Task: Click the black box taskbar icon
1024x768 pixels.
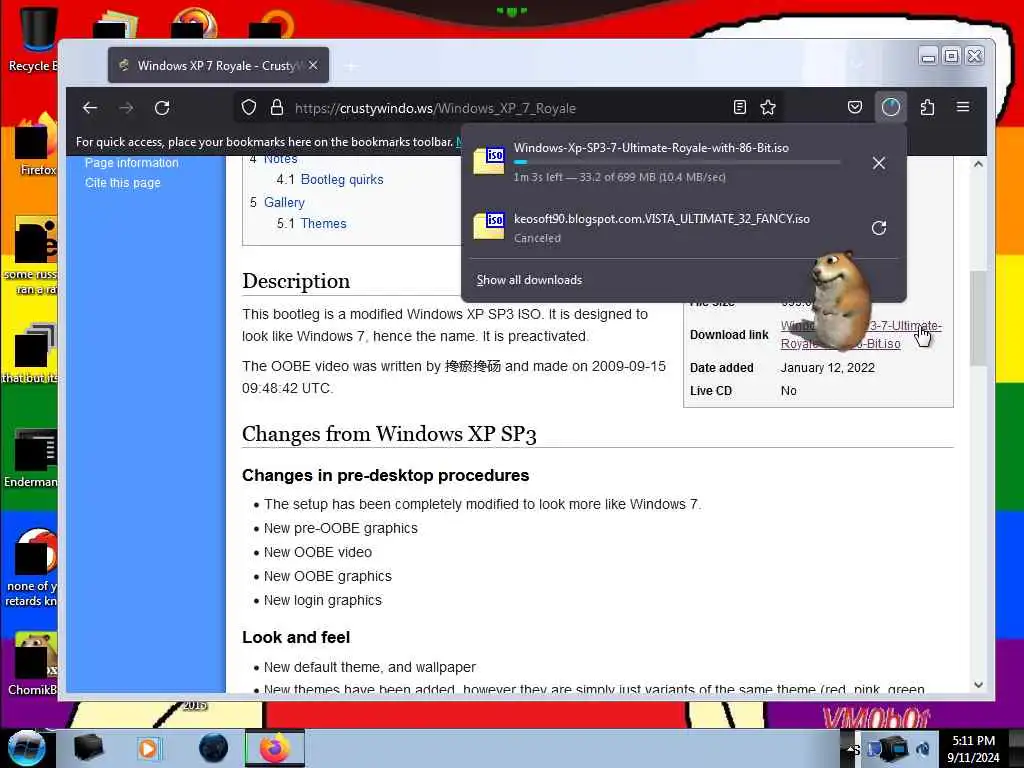Action: (88, 748)
